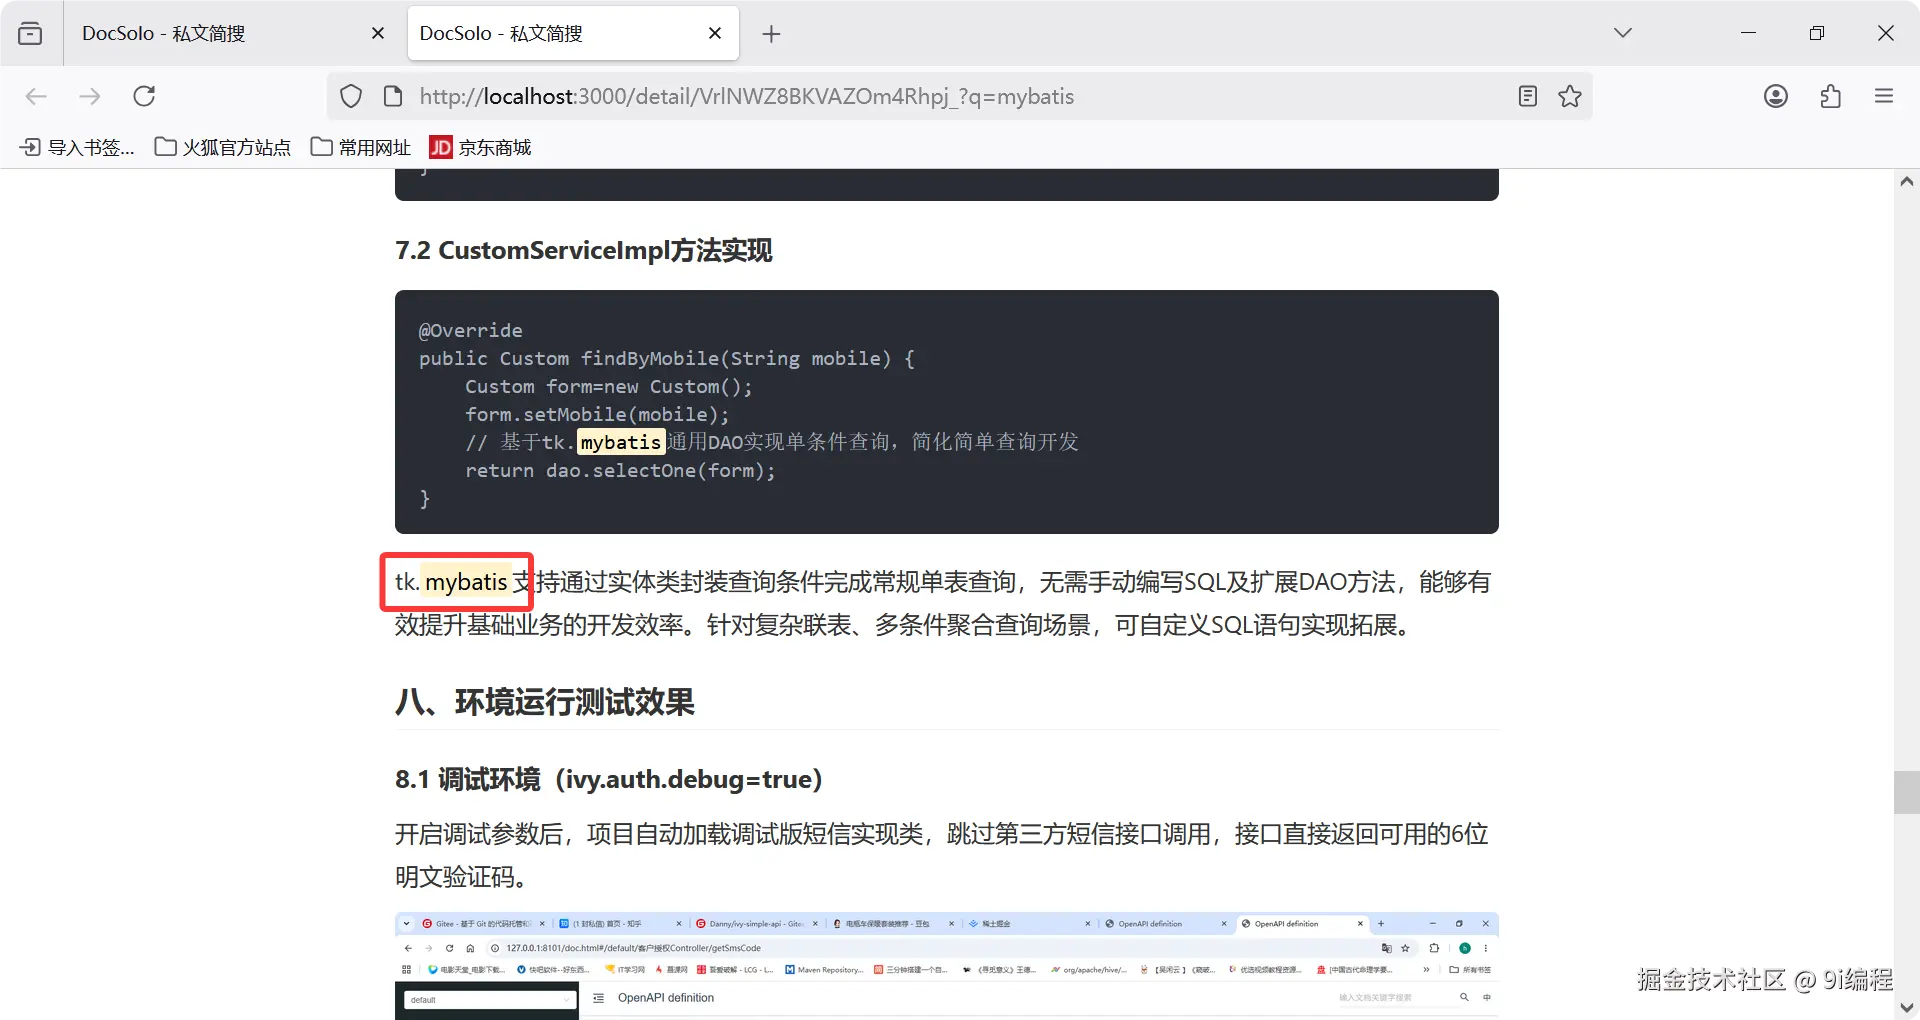Open application hamburger menu
1920x1020 pixels.
1884,96
